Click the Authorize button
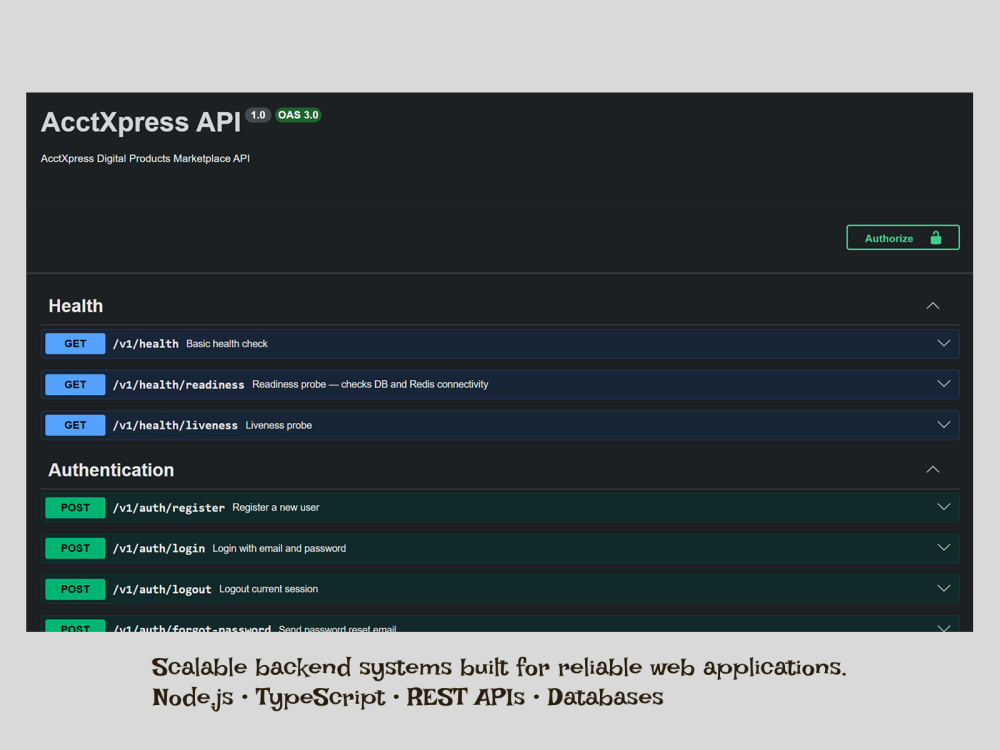 pos(902,238)
